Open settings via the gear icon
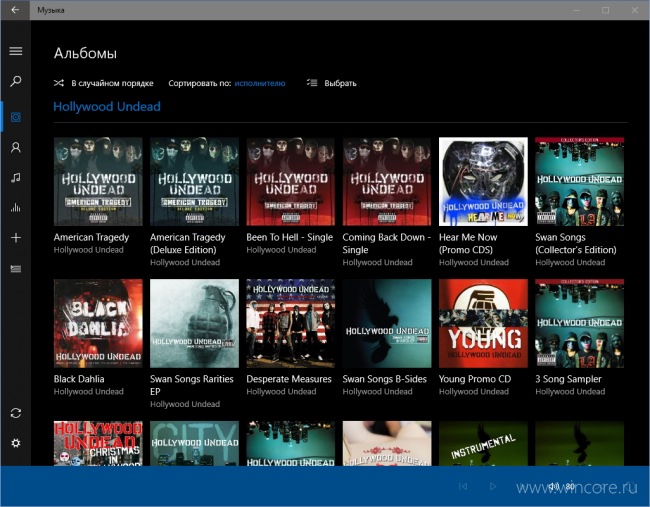Image resolution: width=650 pixels, height=507 pixels. click(16, 443)
